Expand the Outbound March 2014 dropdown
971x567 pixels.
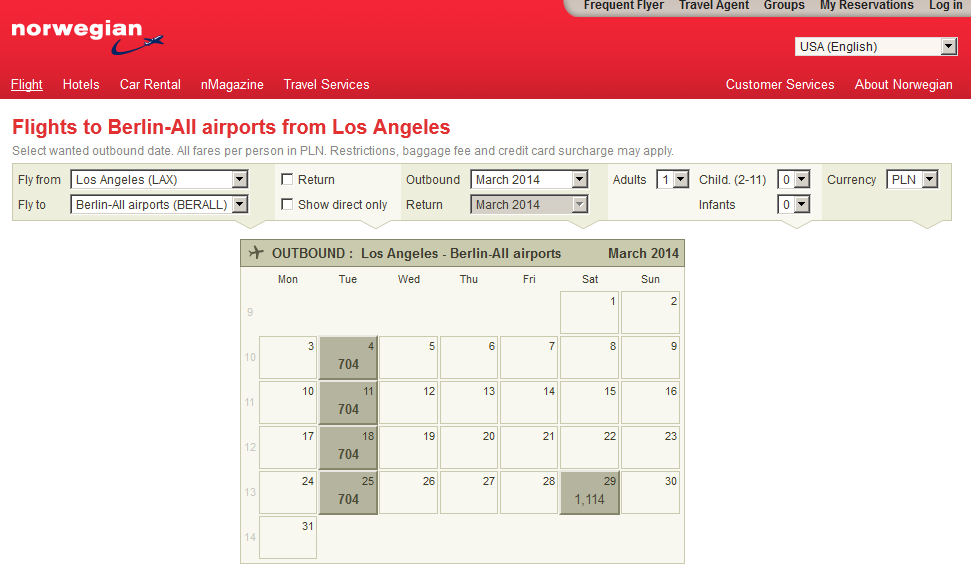click(529, 180)
